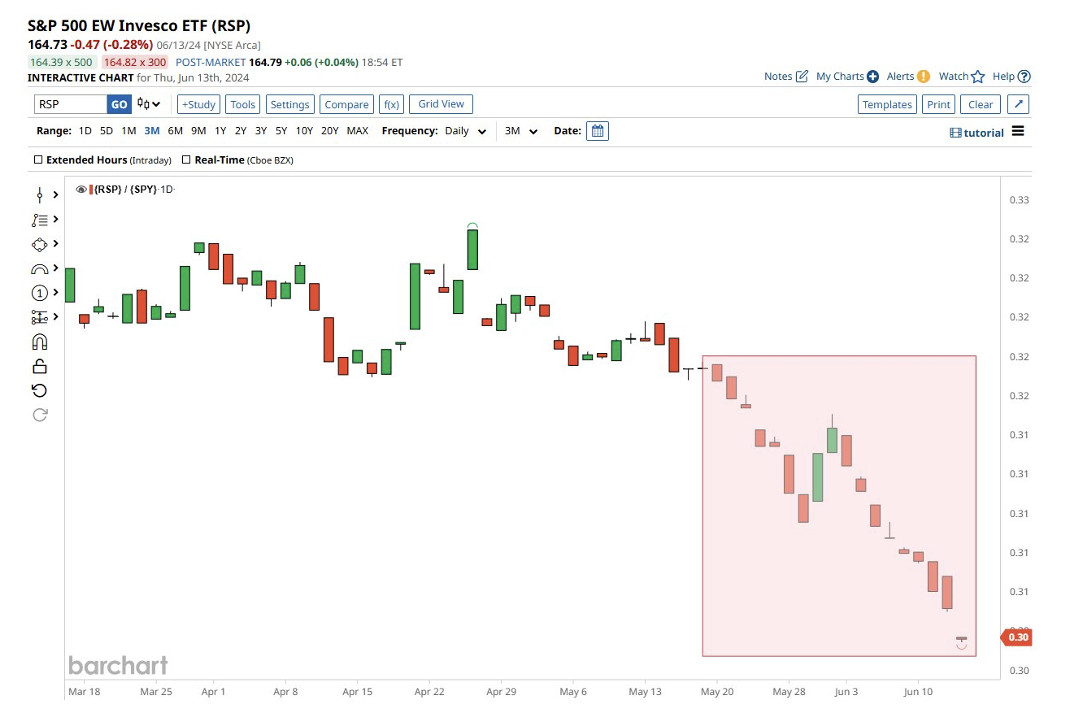Viewport: 1070px width, 714px height.
Task: Open the Date calendar picker icon
Action: click(597, 131)
